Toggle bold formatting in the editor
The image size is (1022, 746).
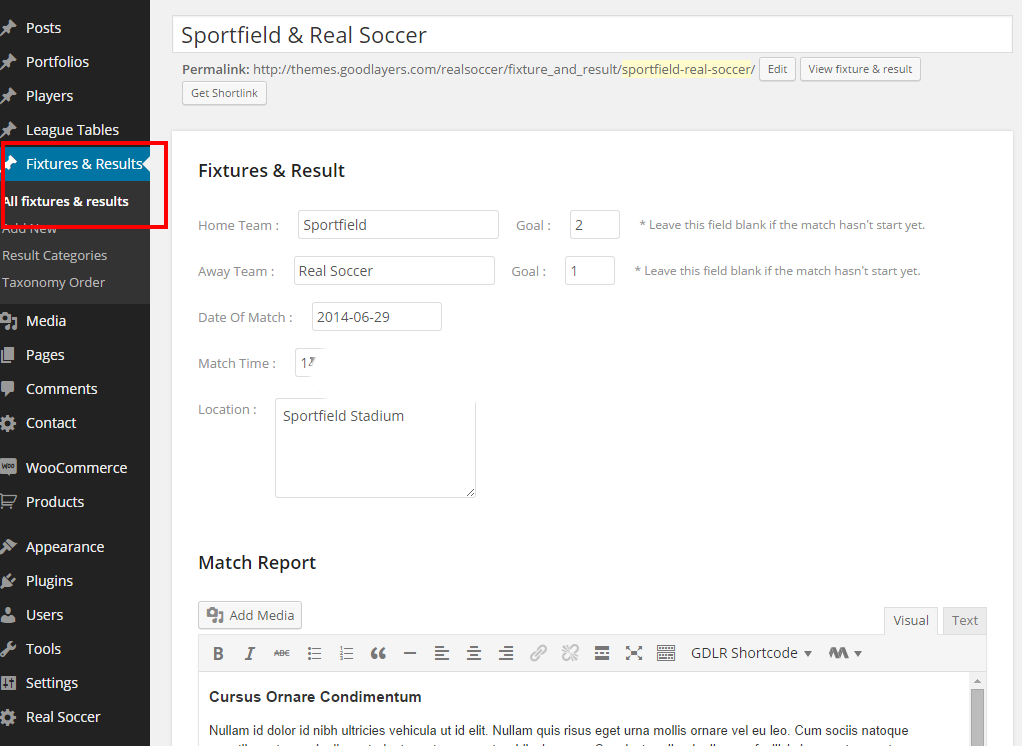[x=218, y=653]
